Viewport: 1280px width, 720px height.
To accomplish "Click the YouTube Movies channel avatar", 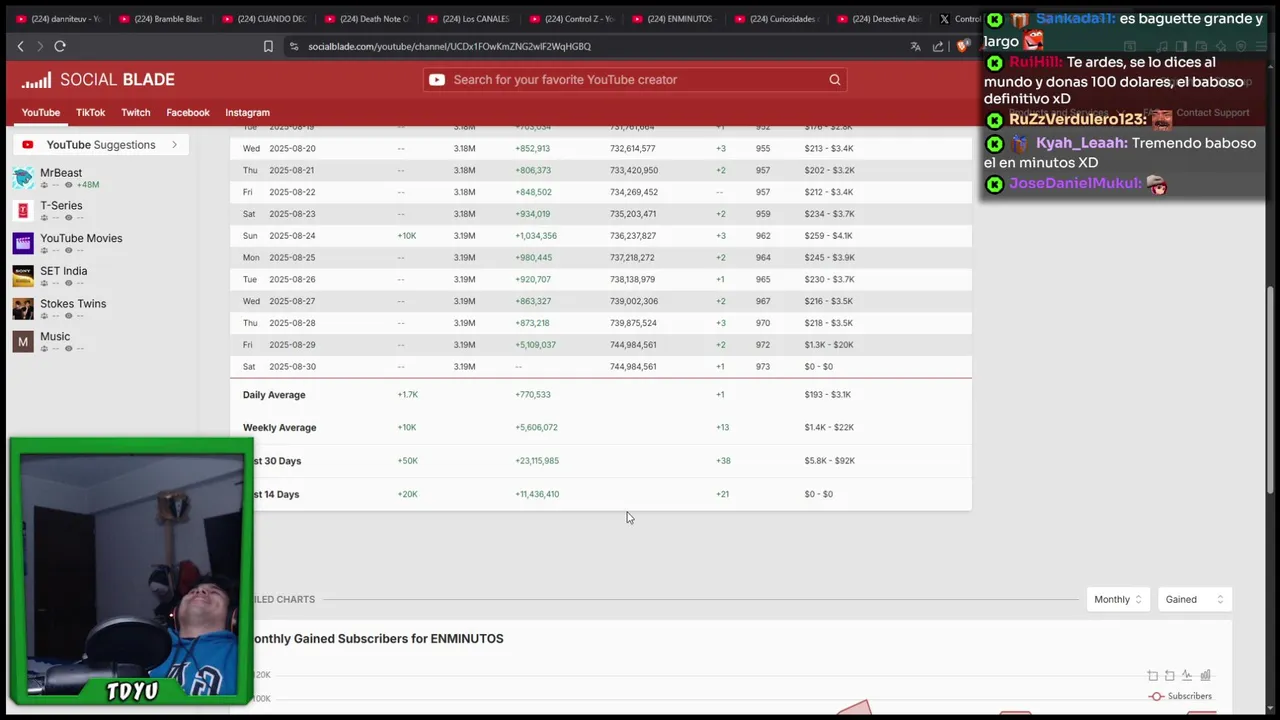I will (x=23, y=243).
